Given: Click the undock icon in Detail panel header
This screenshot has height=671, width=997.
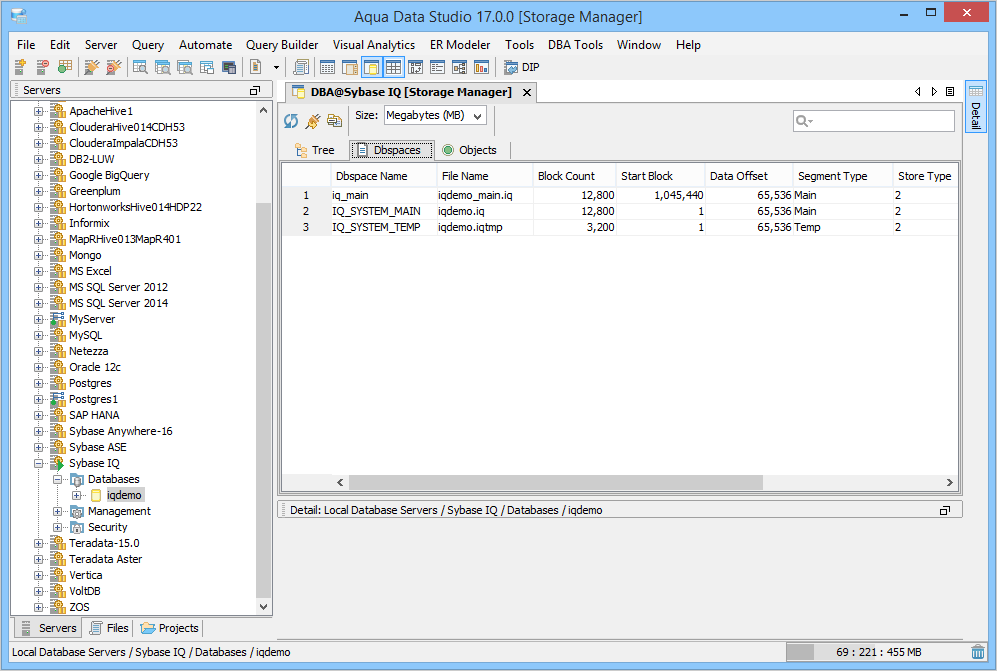Looking at the screenshot, I should (944, 510).
